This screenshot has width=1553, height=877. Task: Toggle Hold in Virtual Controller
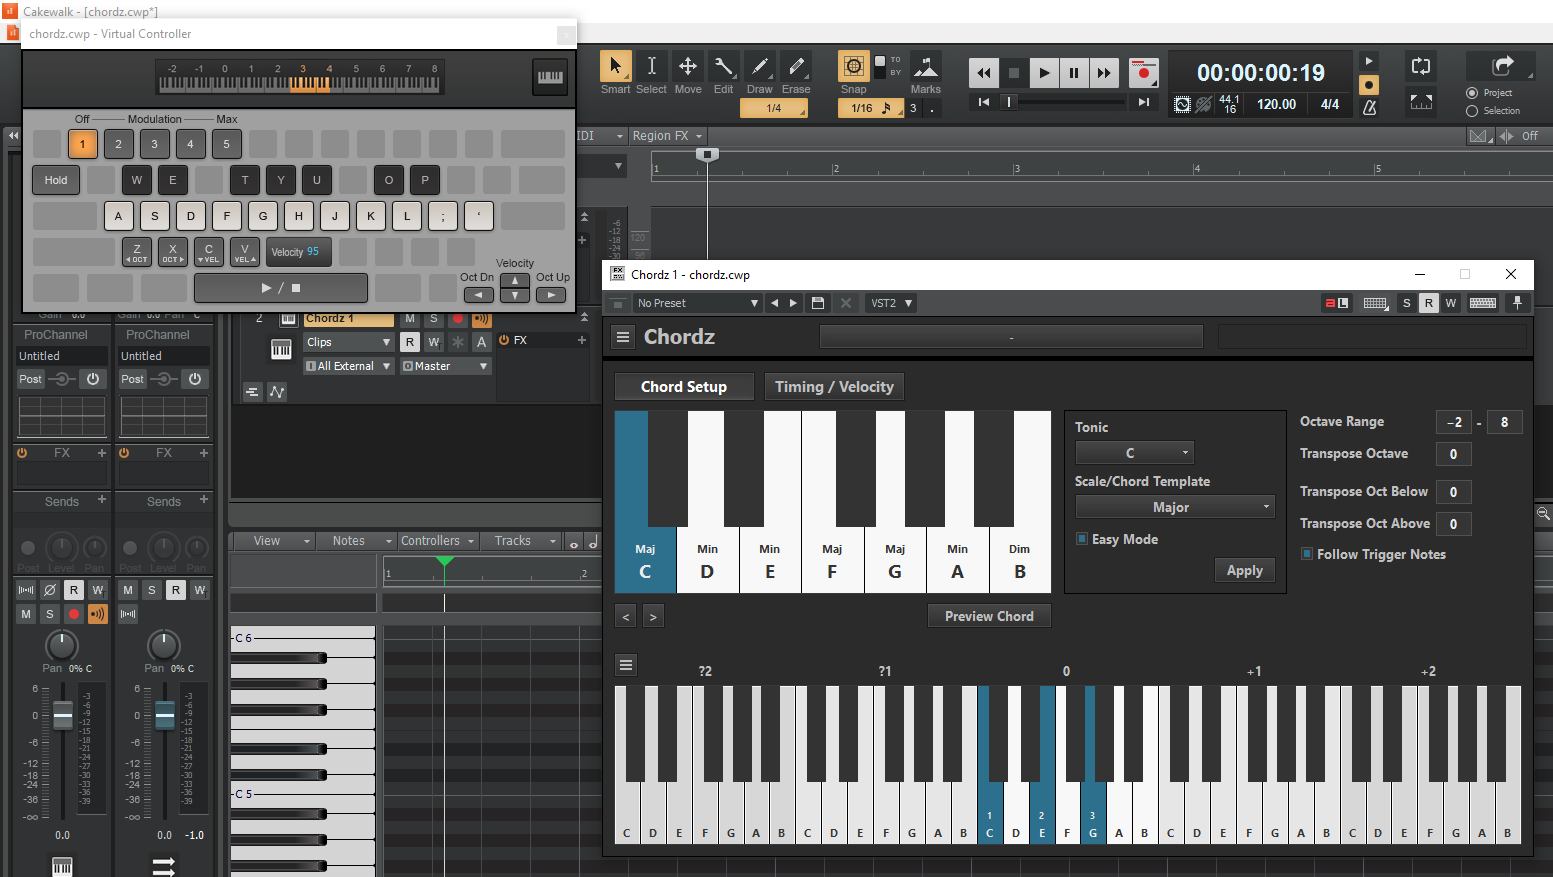coord(56,180)
